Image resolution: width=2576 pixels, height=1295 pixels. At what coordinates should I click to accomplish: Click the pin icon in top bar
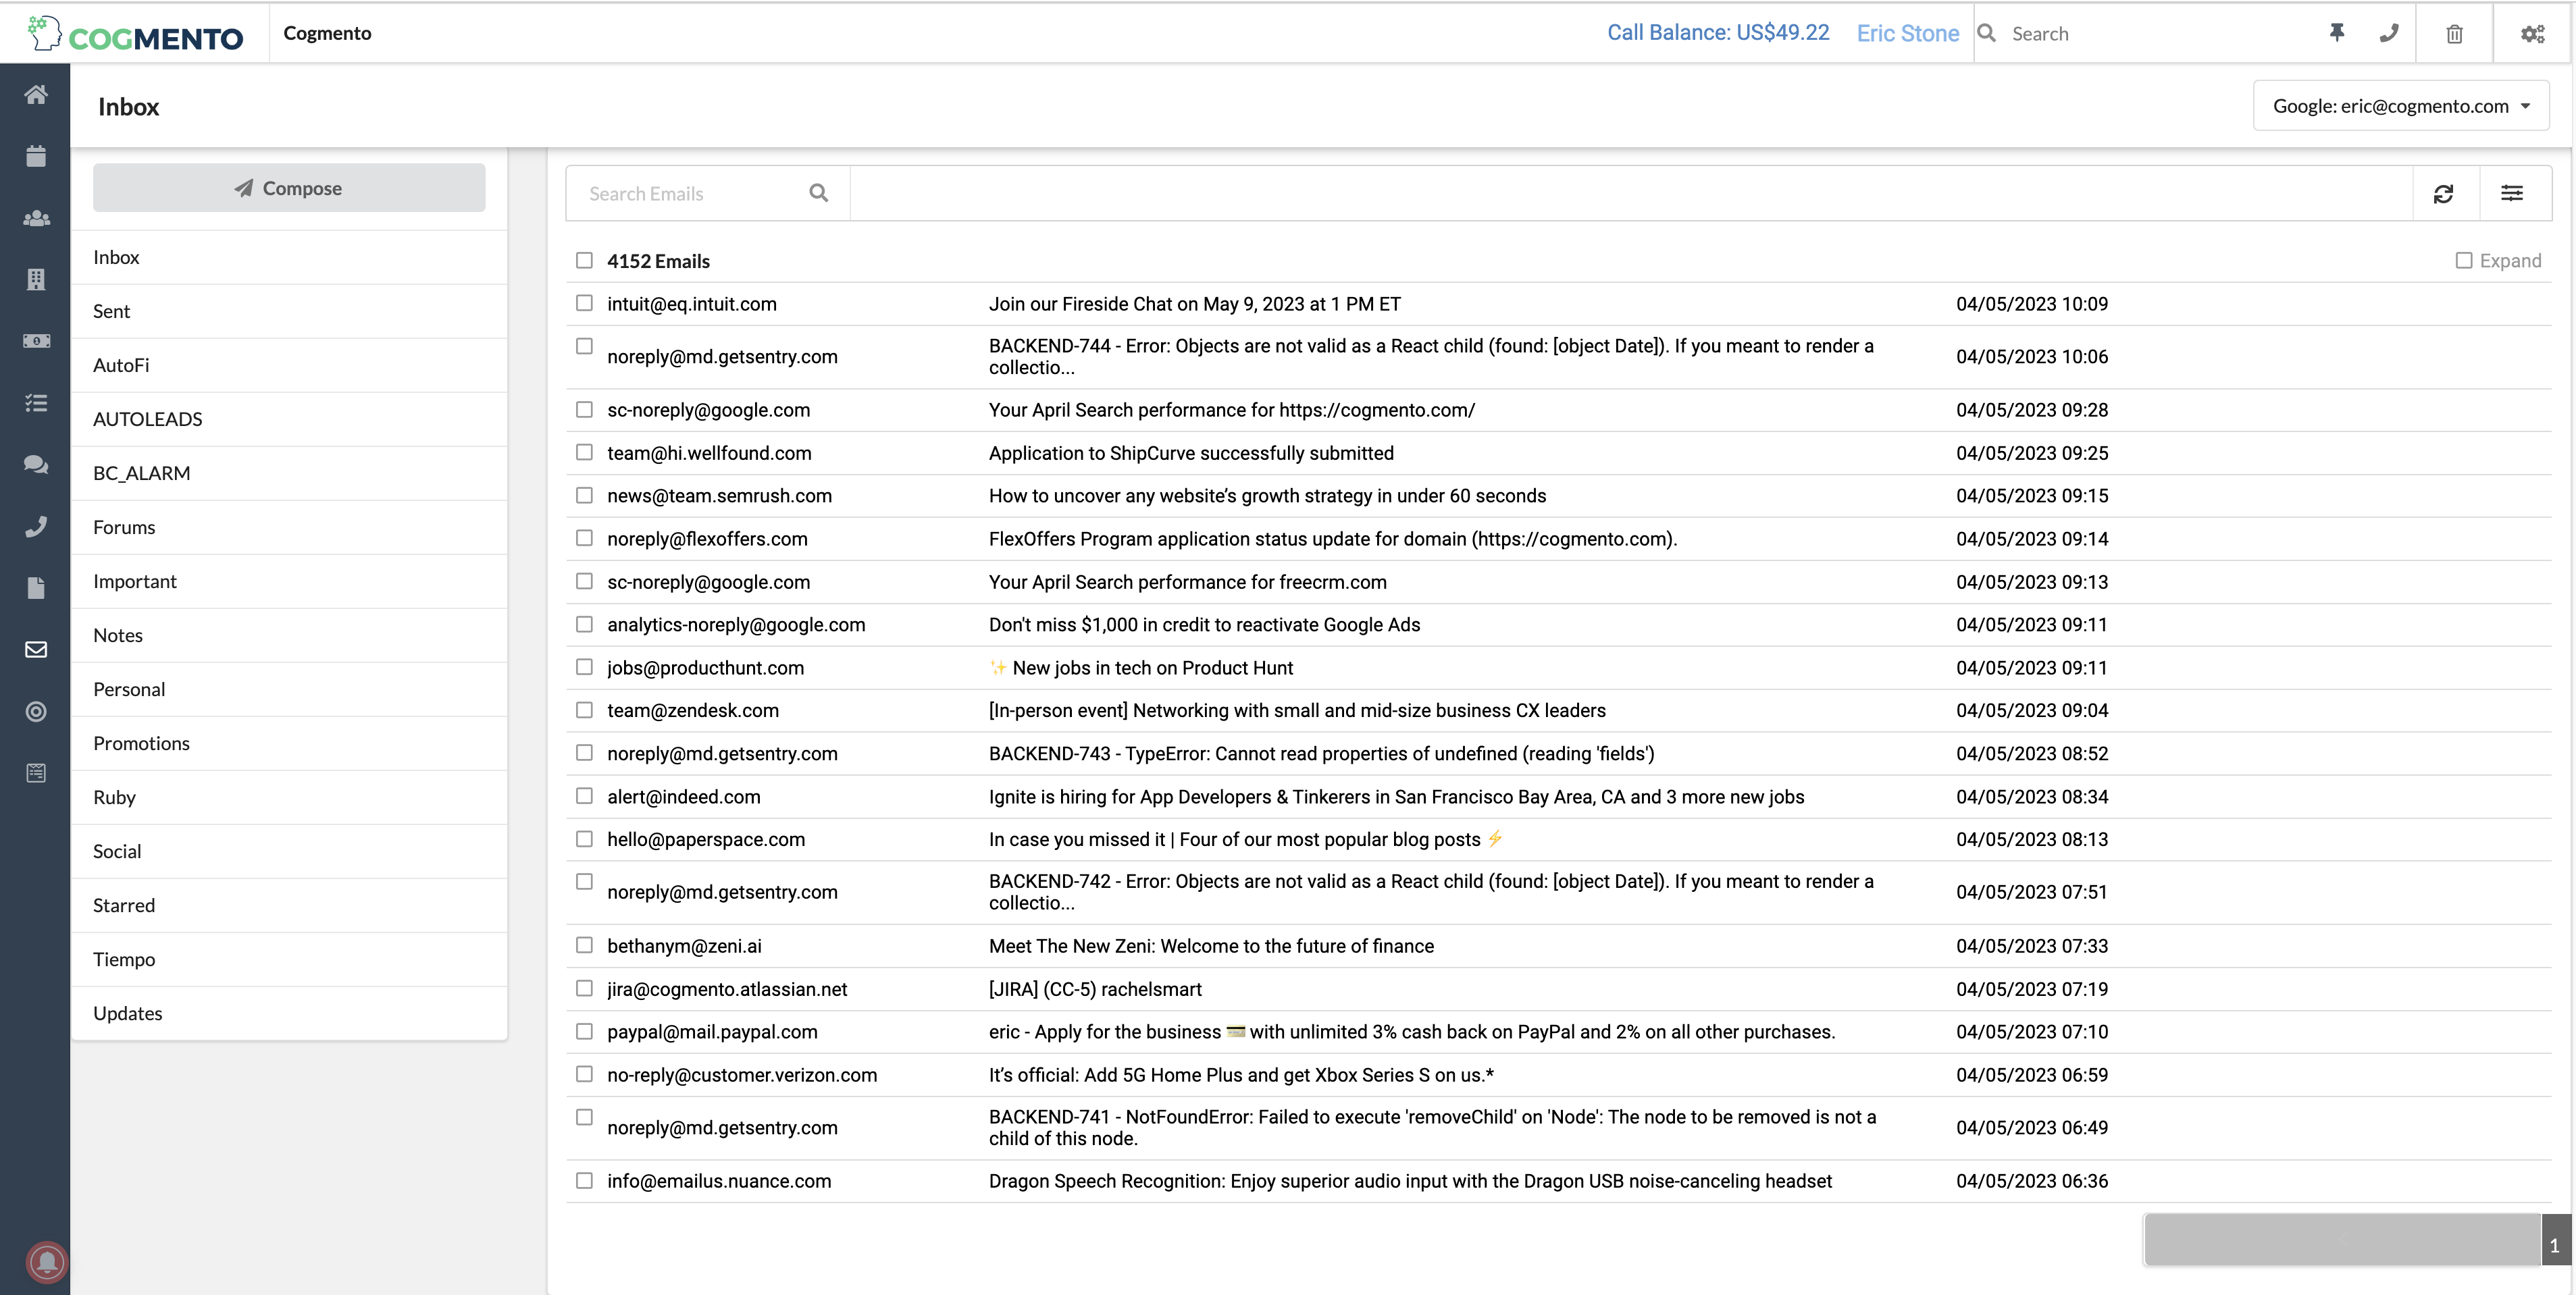(2337, 33)
